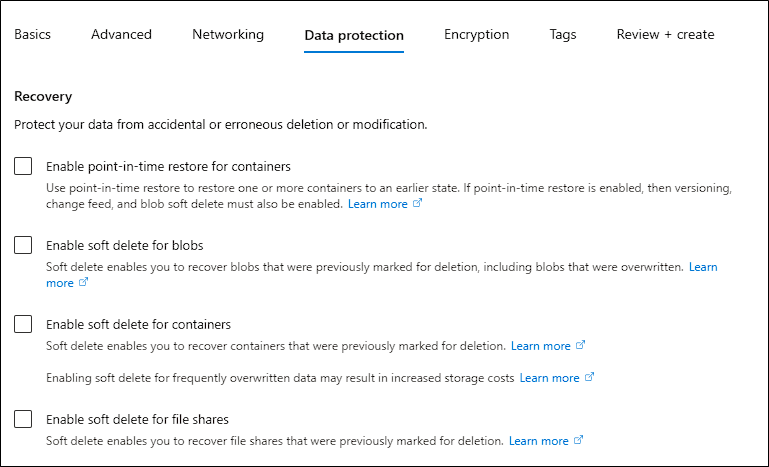Open the Advanced tab
Screen dimensions: 769x467
coord(121,34)
